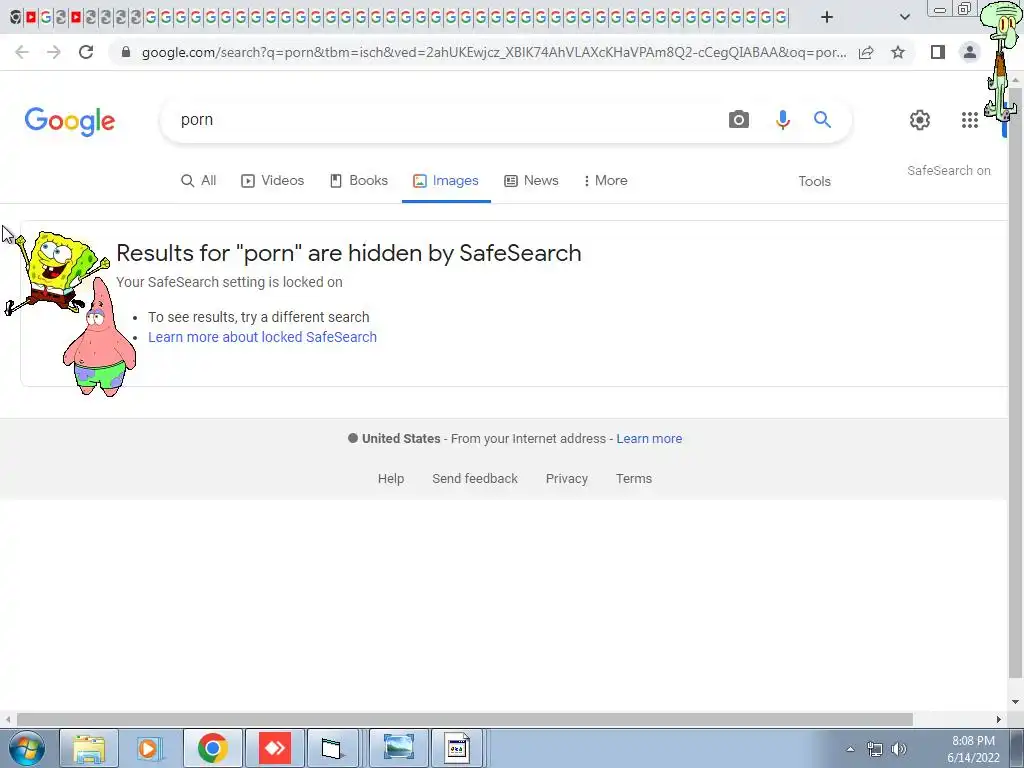This screenshot has height=768, width=1024.
Task: Open the Help footer link
Action: coord(391,479)
